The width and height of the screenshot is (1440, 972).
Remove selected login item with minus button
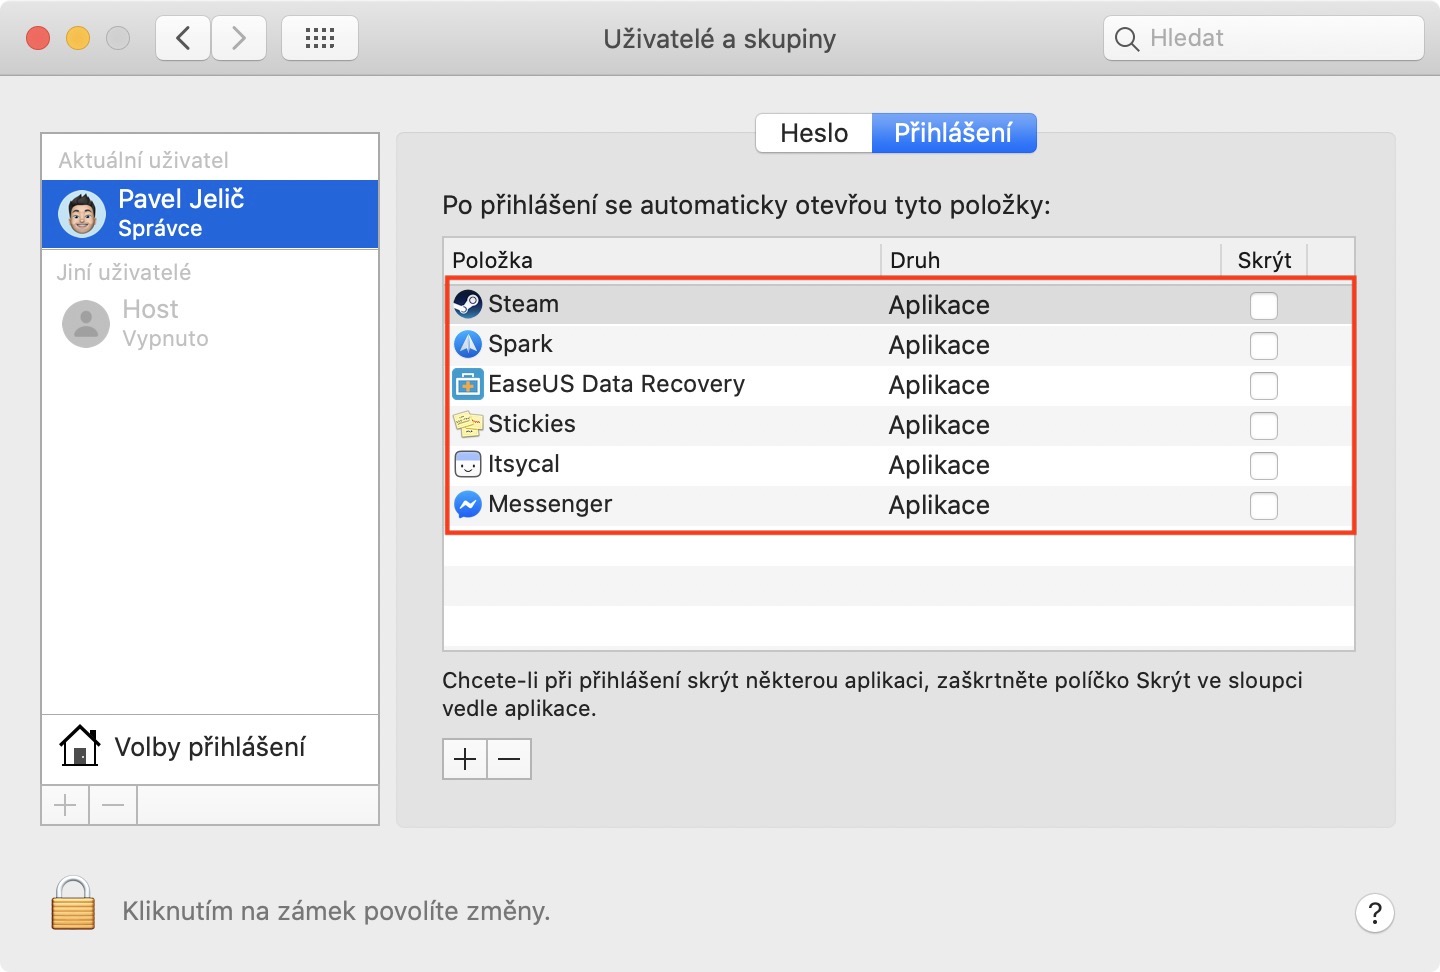509,759
